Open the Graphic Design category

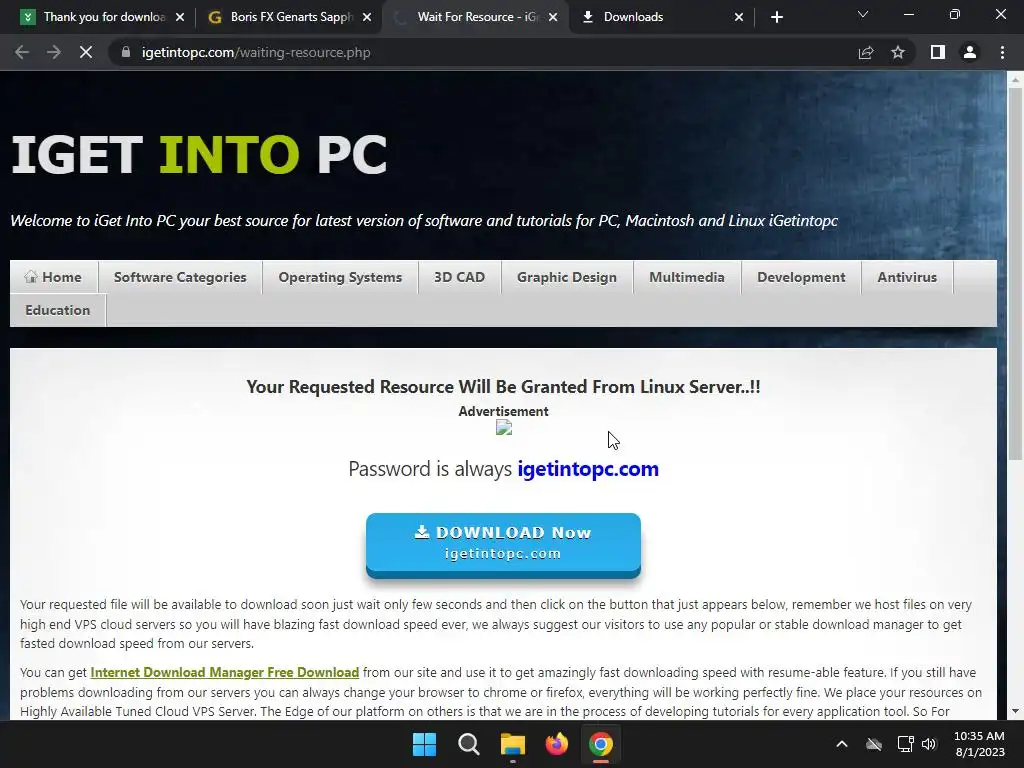click(x=567, y=277)
